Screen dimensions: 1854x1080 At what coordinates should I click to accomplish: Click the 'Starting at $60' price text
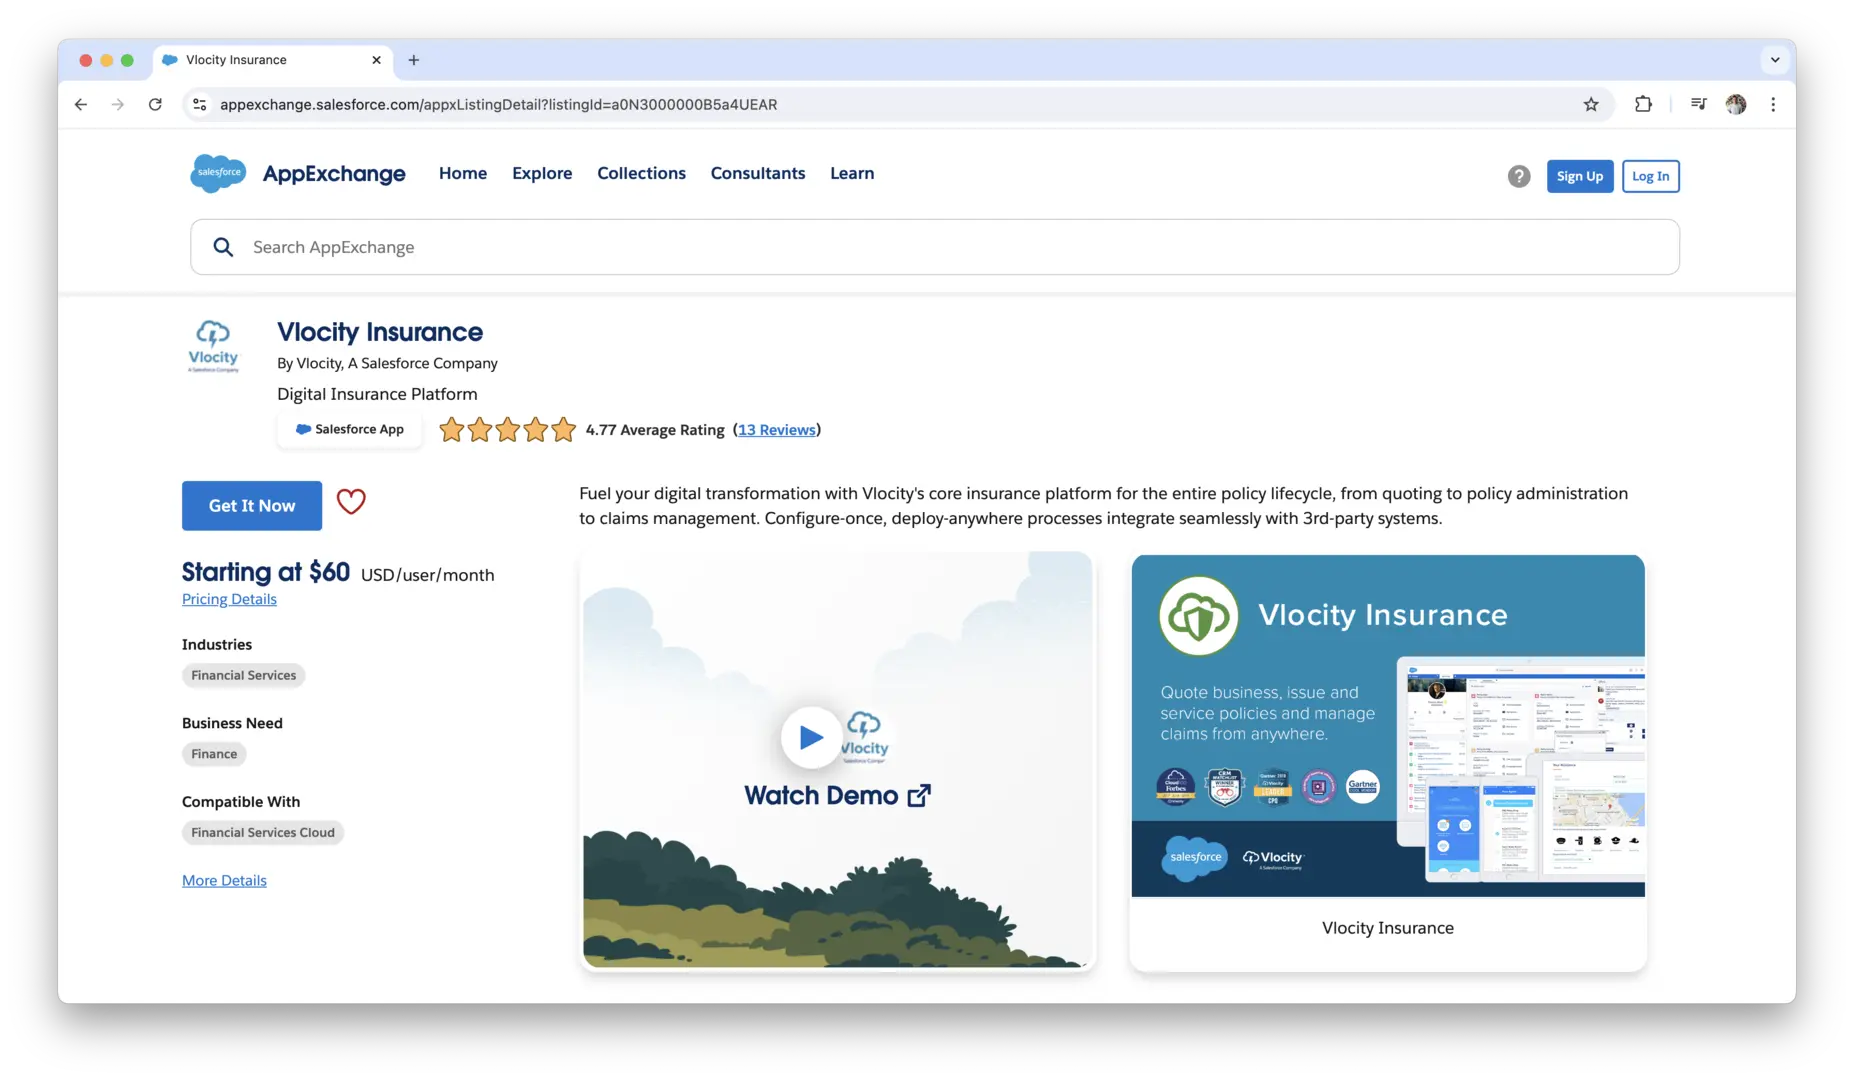[x=266, y=572]
